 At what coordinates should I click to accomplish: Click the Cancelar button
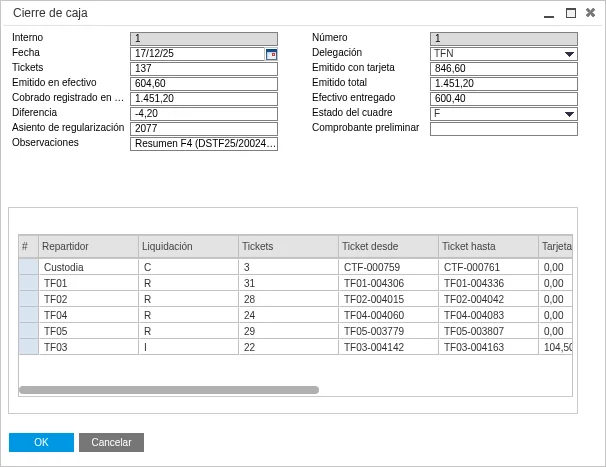tap(111, 442)
